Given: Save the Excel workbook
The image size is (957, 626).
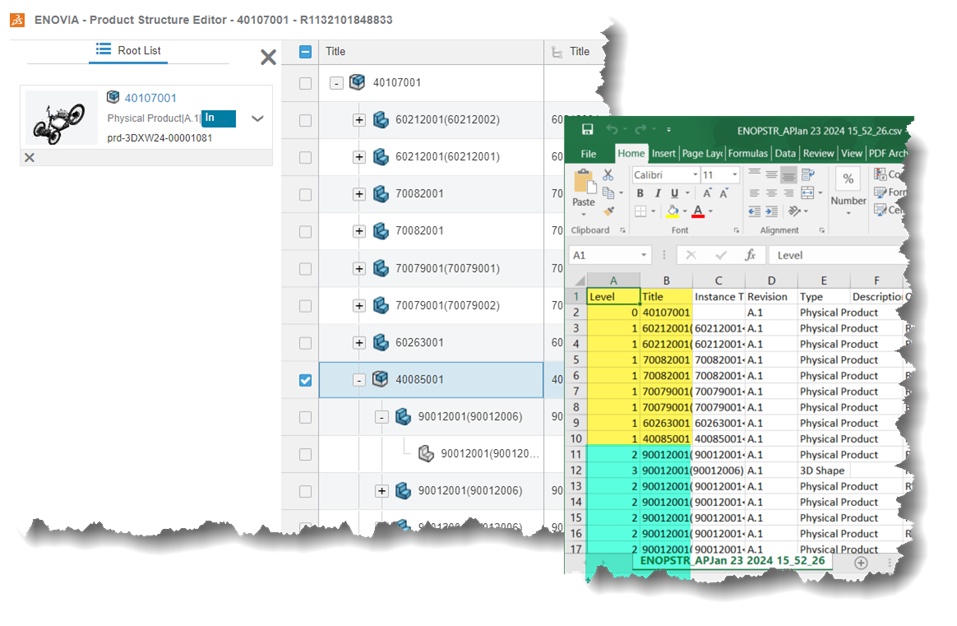Looking at the screenshot, I should (587, 129).
